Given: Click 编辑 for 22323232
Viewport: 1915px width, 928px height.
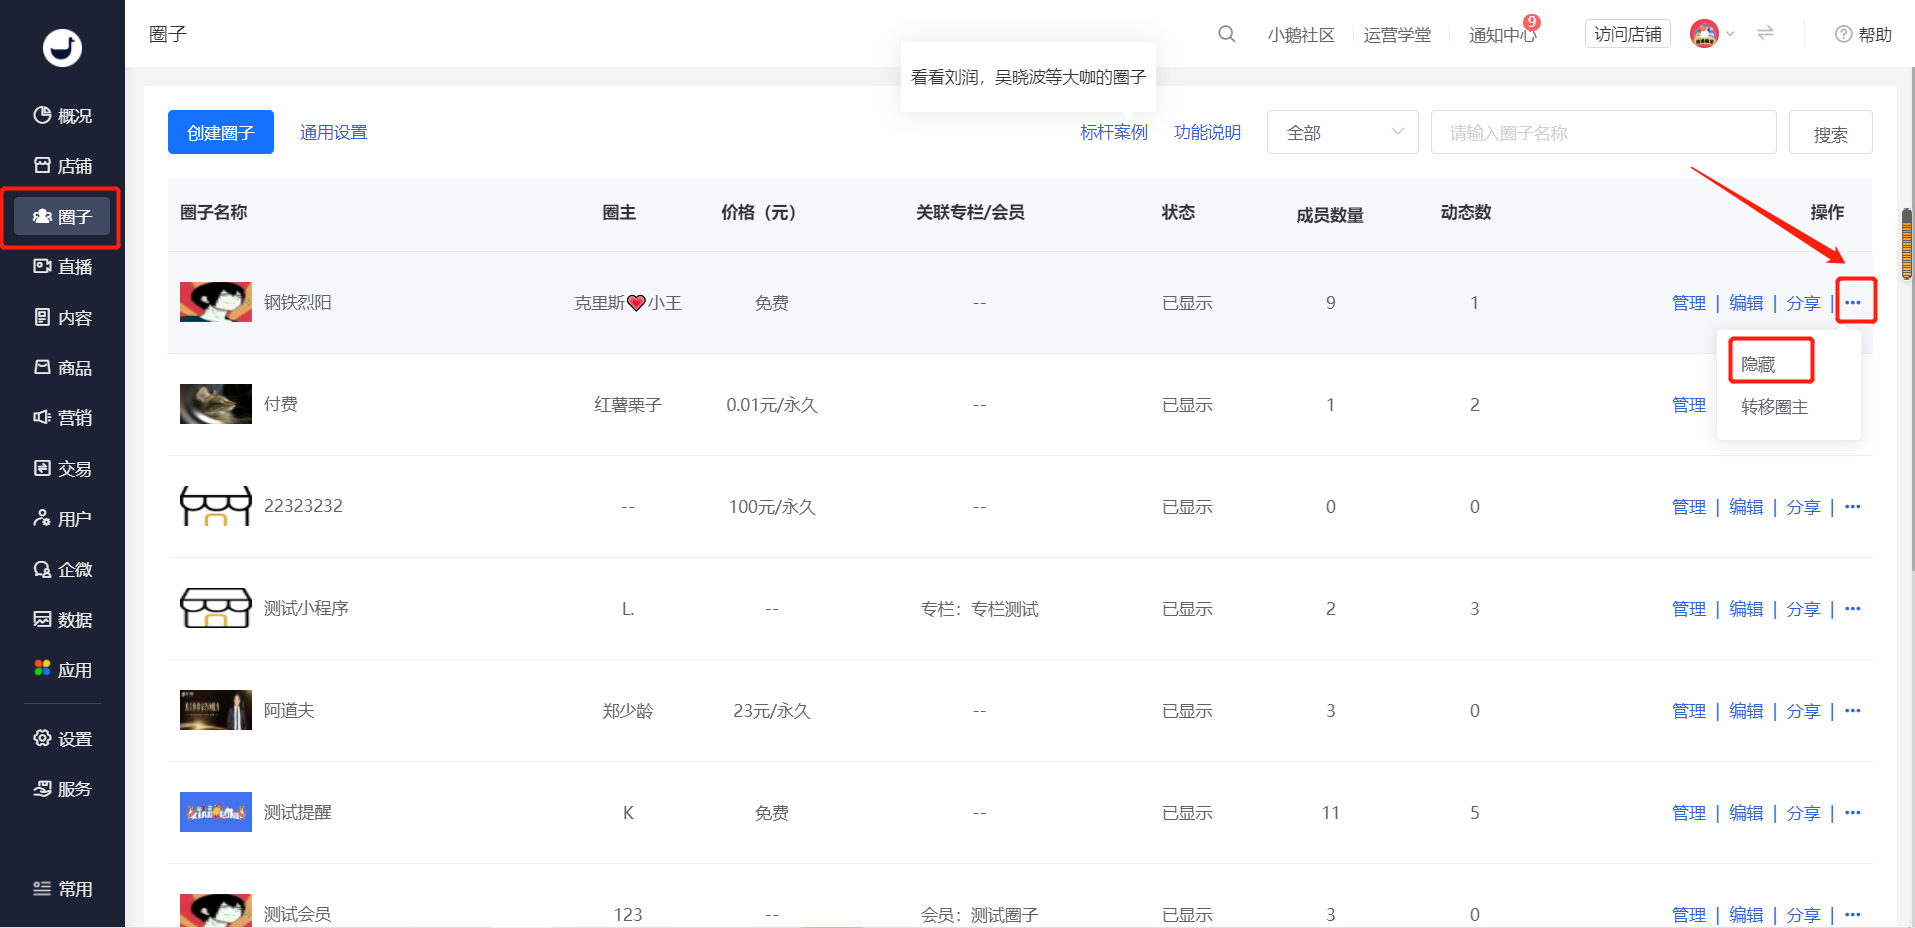Looking at the screenshot, I should tap(1746, 507).
